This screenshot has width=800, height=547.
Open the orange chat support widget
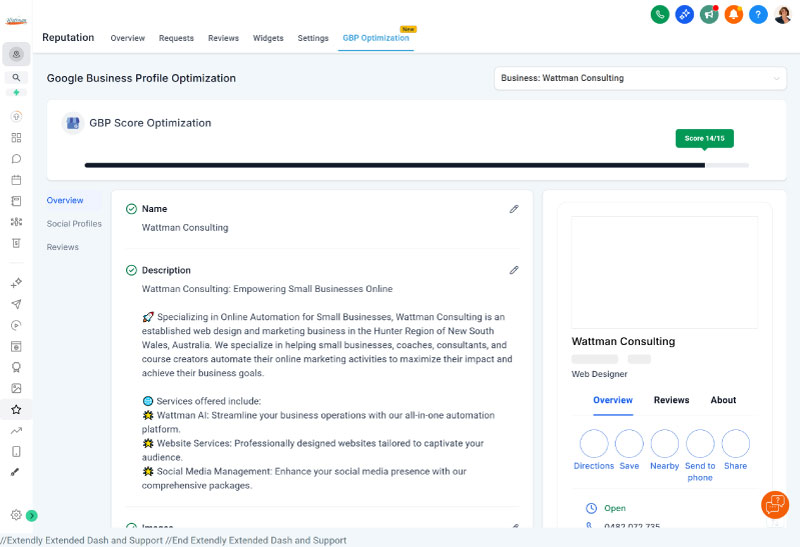pyautogui.click(x=775, y=505)
